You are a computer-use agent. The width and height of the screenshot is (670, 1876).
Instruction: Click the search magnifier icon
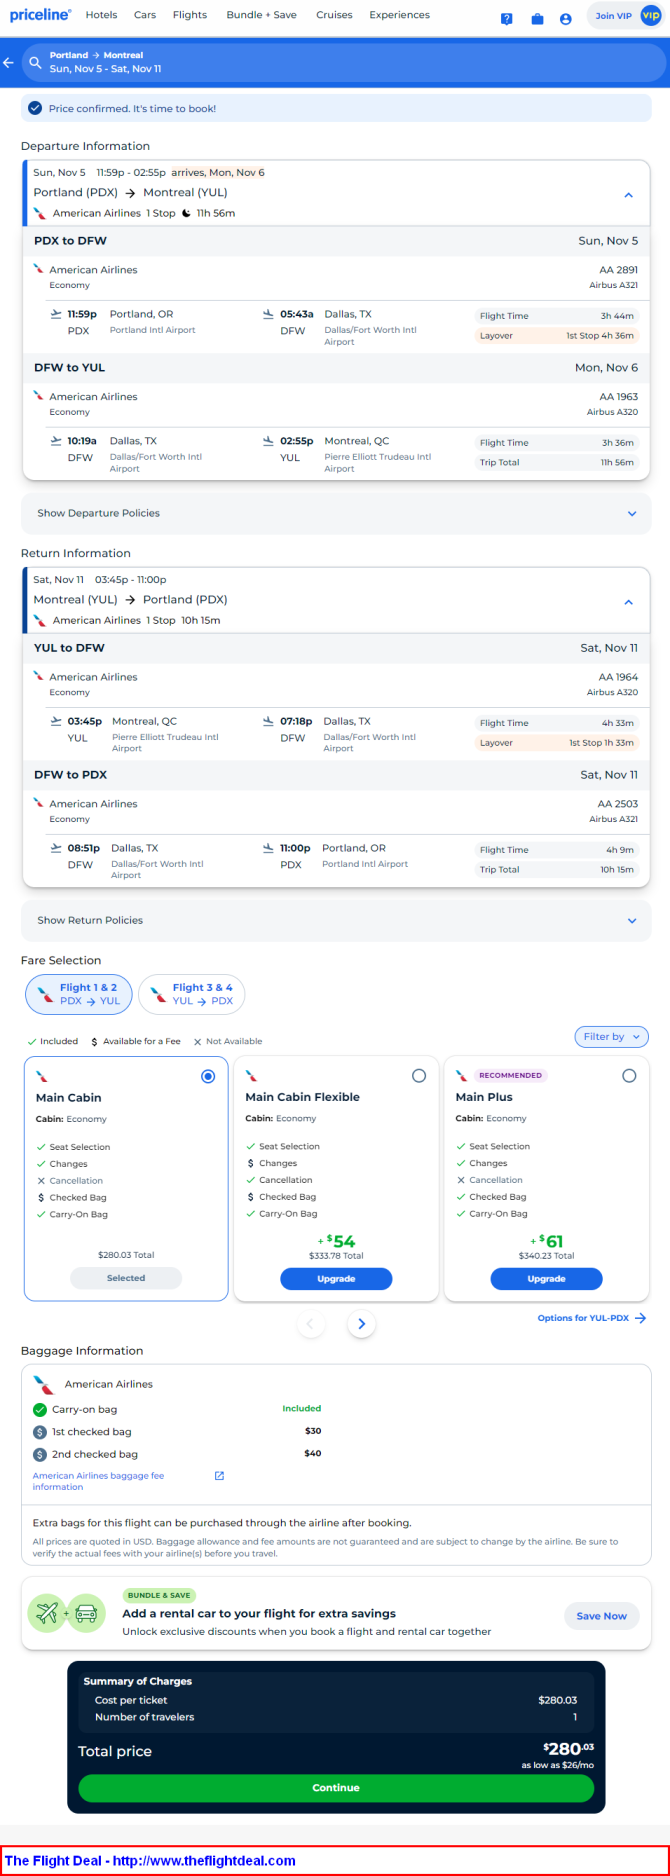pyautogui.click(x=36, y=62)
